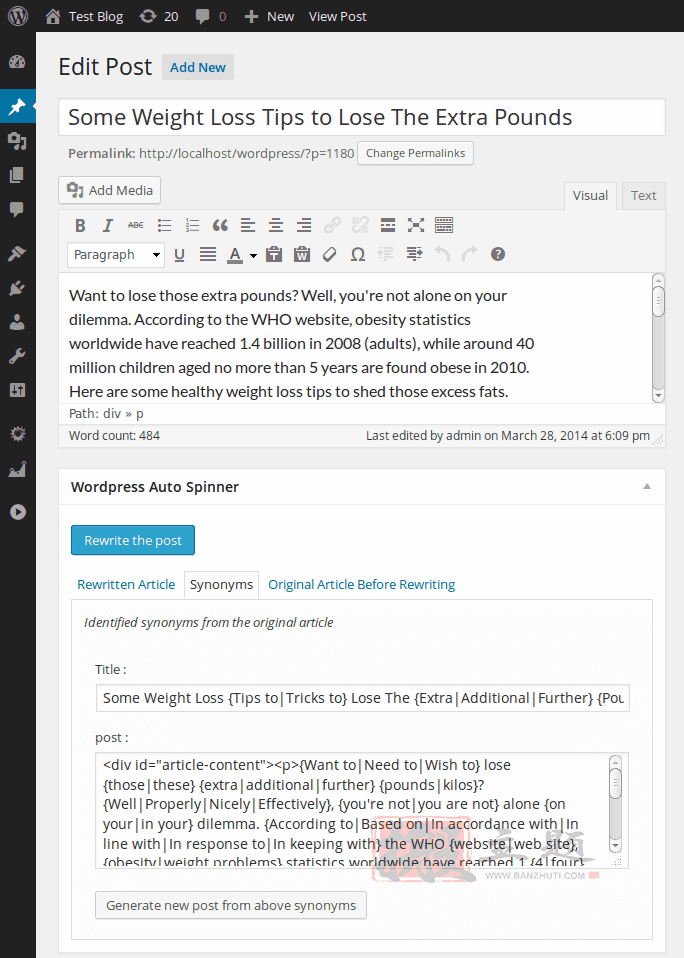
Task: Apply blockquote formatting
Action: click(220, 225)
